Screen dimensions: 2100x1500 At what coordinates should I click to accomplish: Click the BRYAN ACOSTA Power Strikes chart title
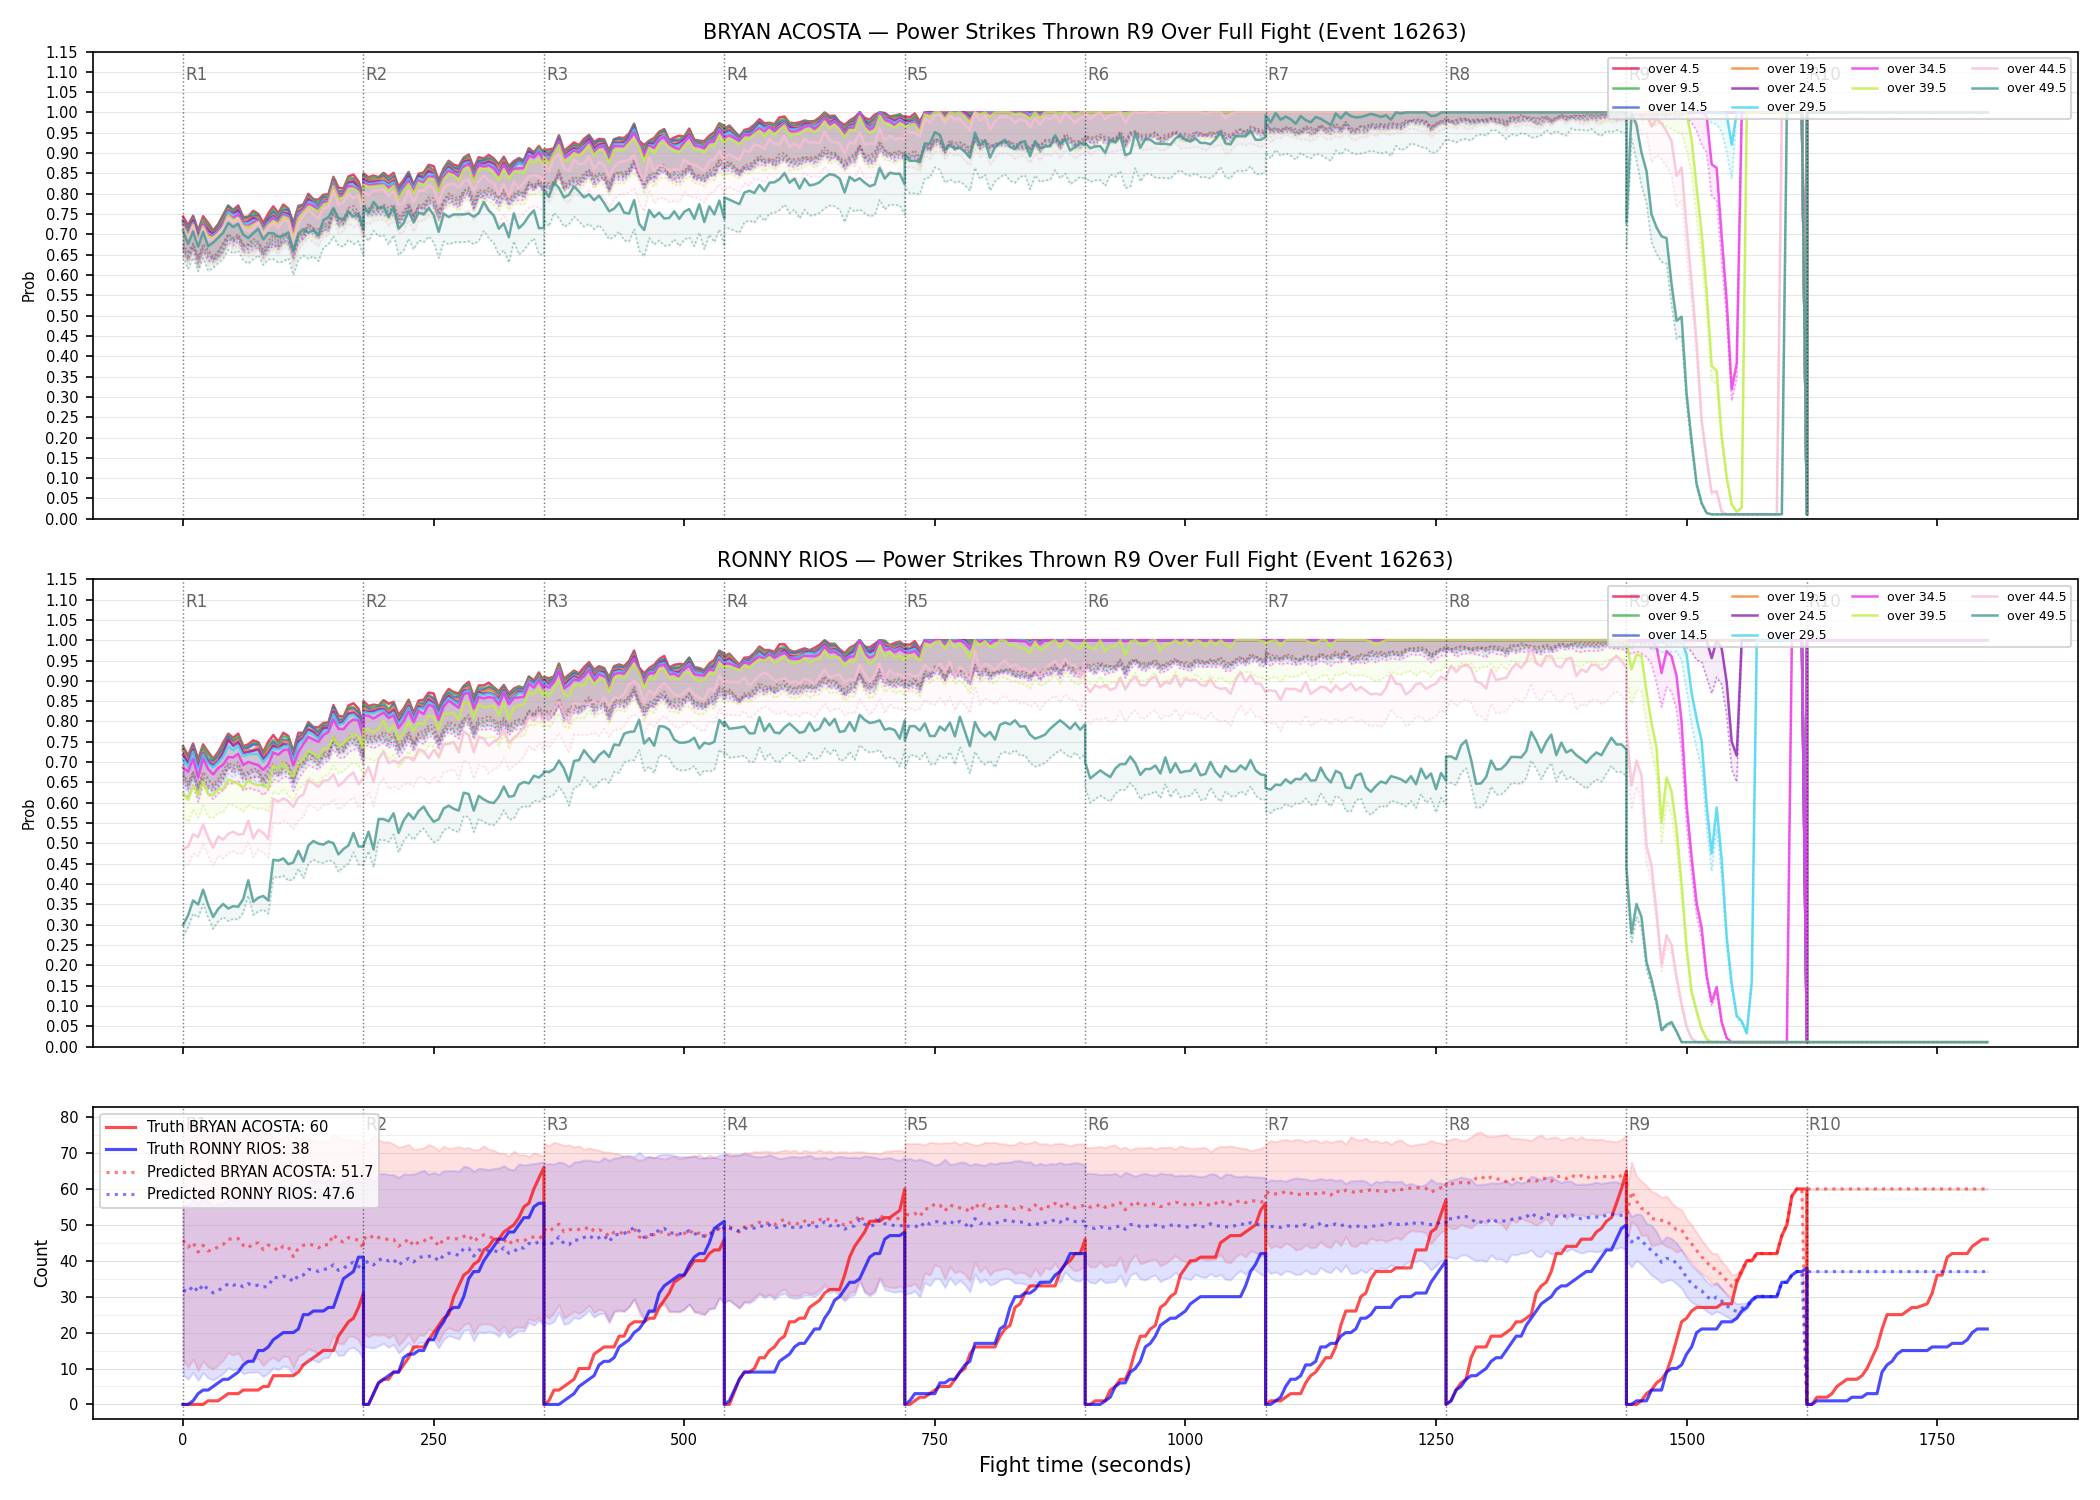click(x=1084, y=32)
